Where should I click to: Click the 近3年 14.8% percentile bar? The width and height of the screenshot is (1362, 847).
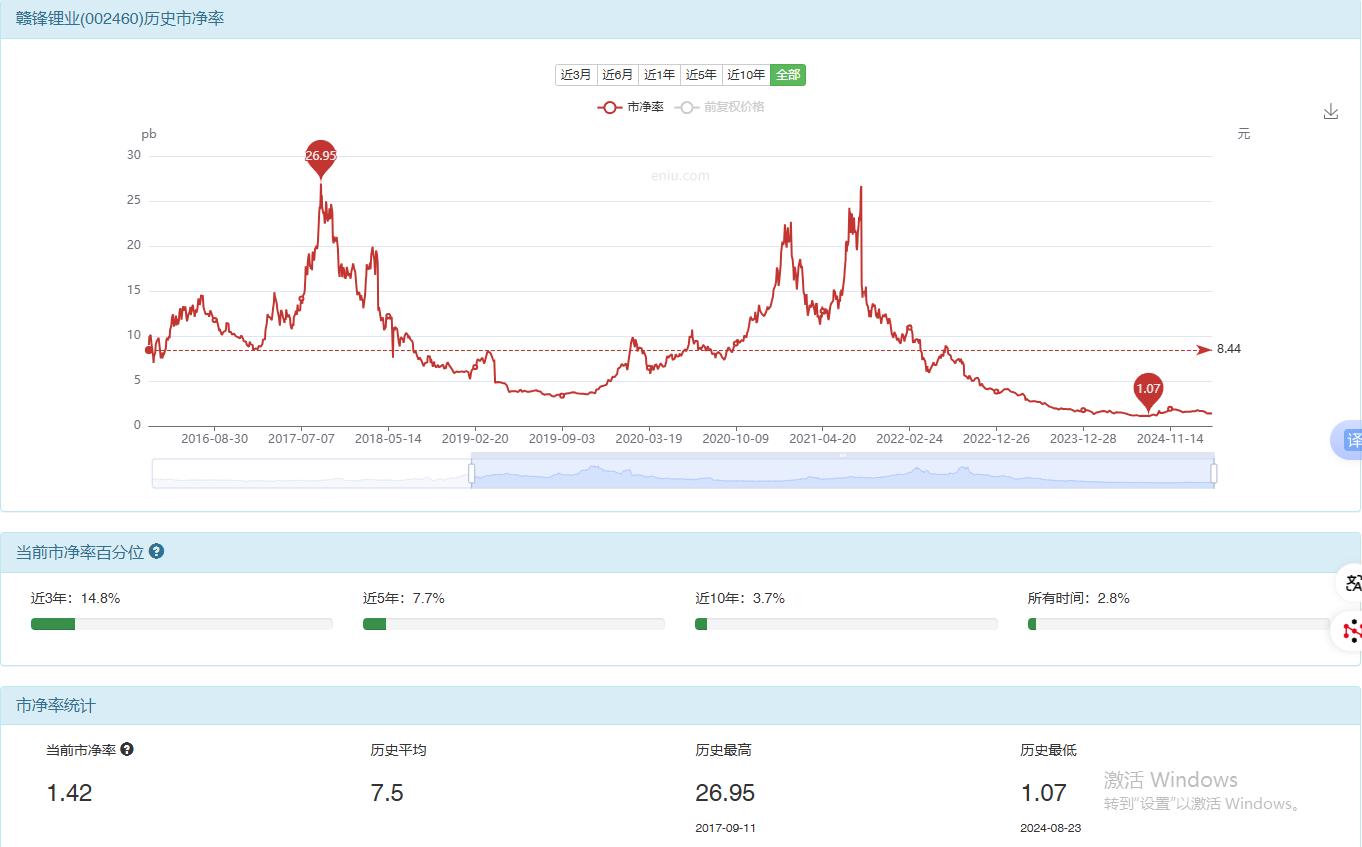(181, 624)
